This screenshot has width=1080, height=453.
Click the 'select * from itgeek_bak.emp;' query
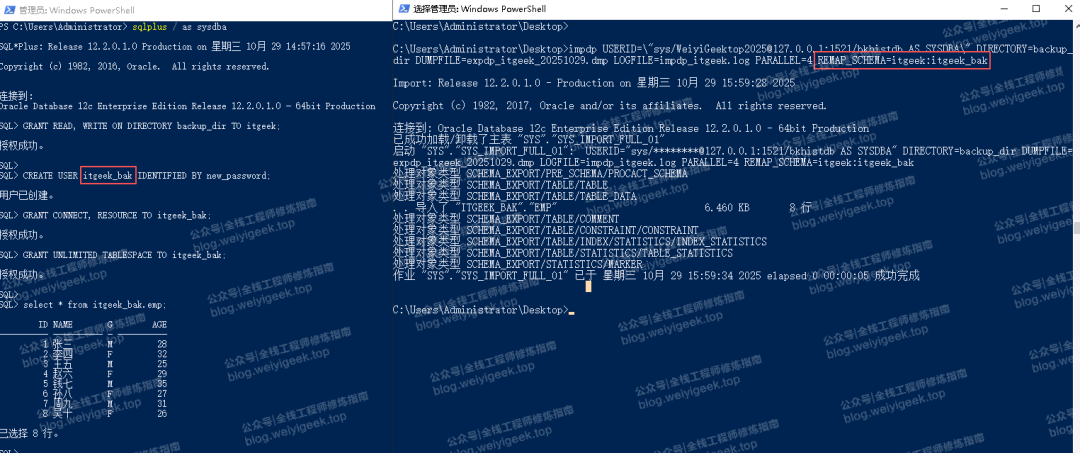(x=94, y=304)
